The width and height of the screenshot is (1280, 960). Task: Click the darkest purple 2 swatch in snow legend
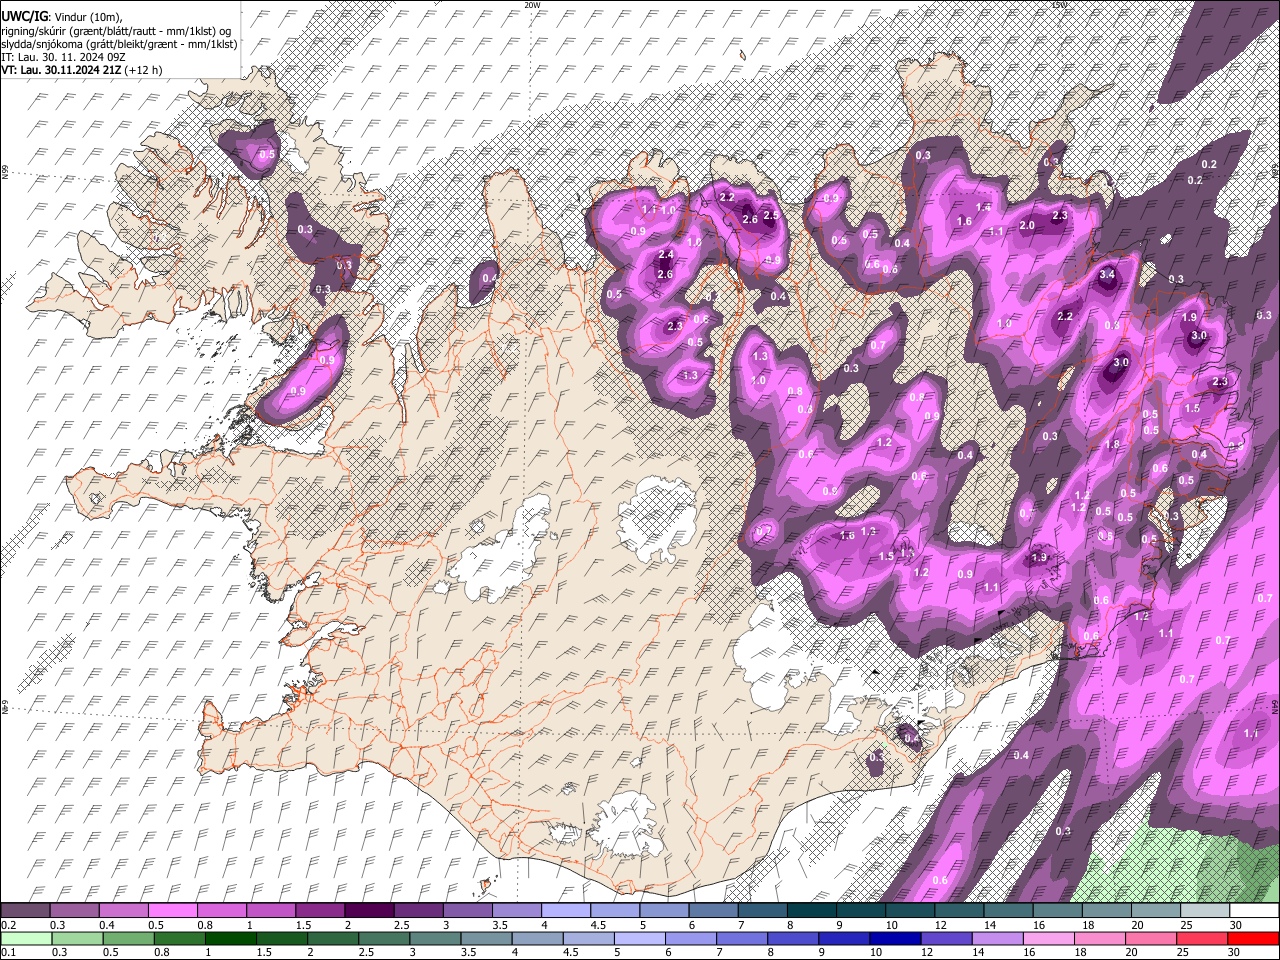pyautogui.click(x=369, y=911)
